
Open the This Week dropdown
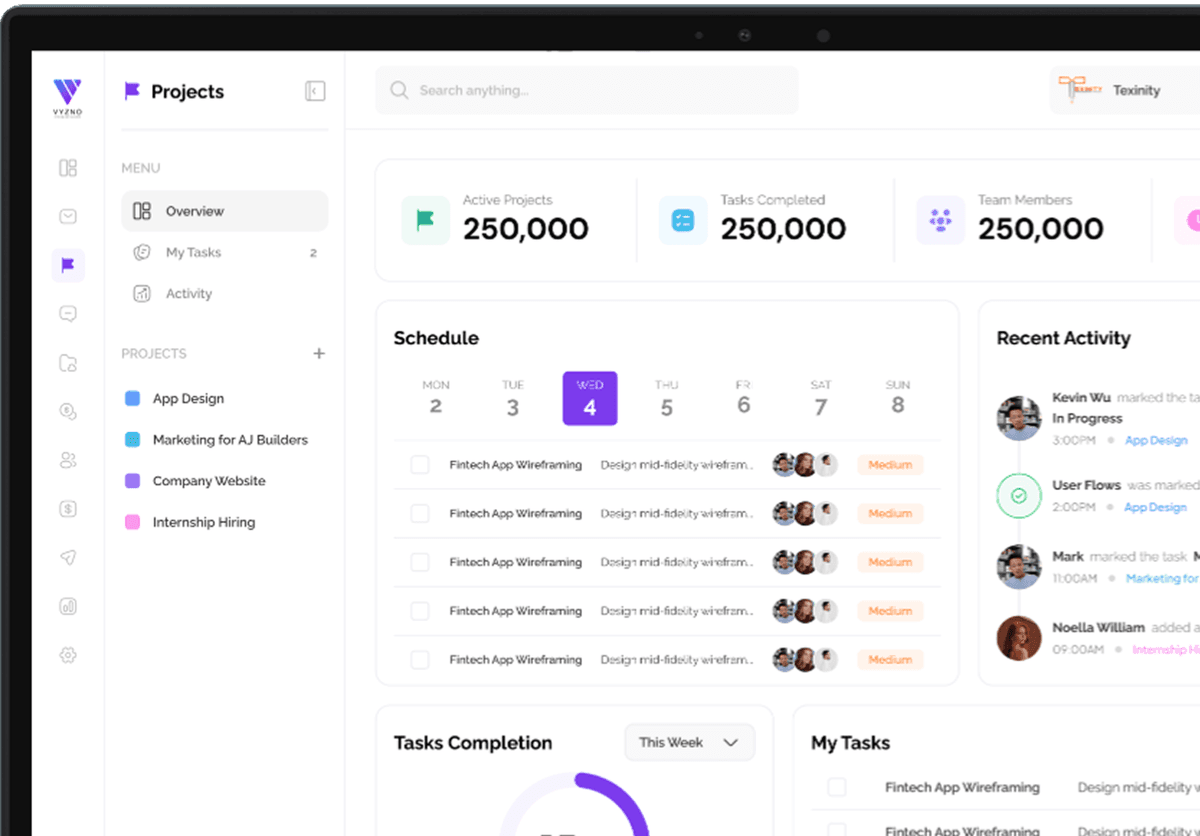coord(689,743)
